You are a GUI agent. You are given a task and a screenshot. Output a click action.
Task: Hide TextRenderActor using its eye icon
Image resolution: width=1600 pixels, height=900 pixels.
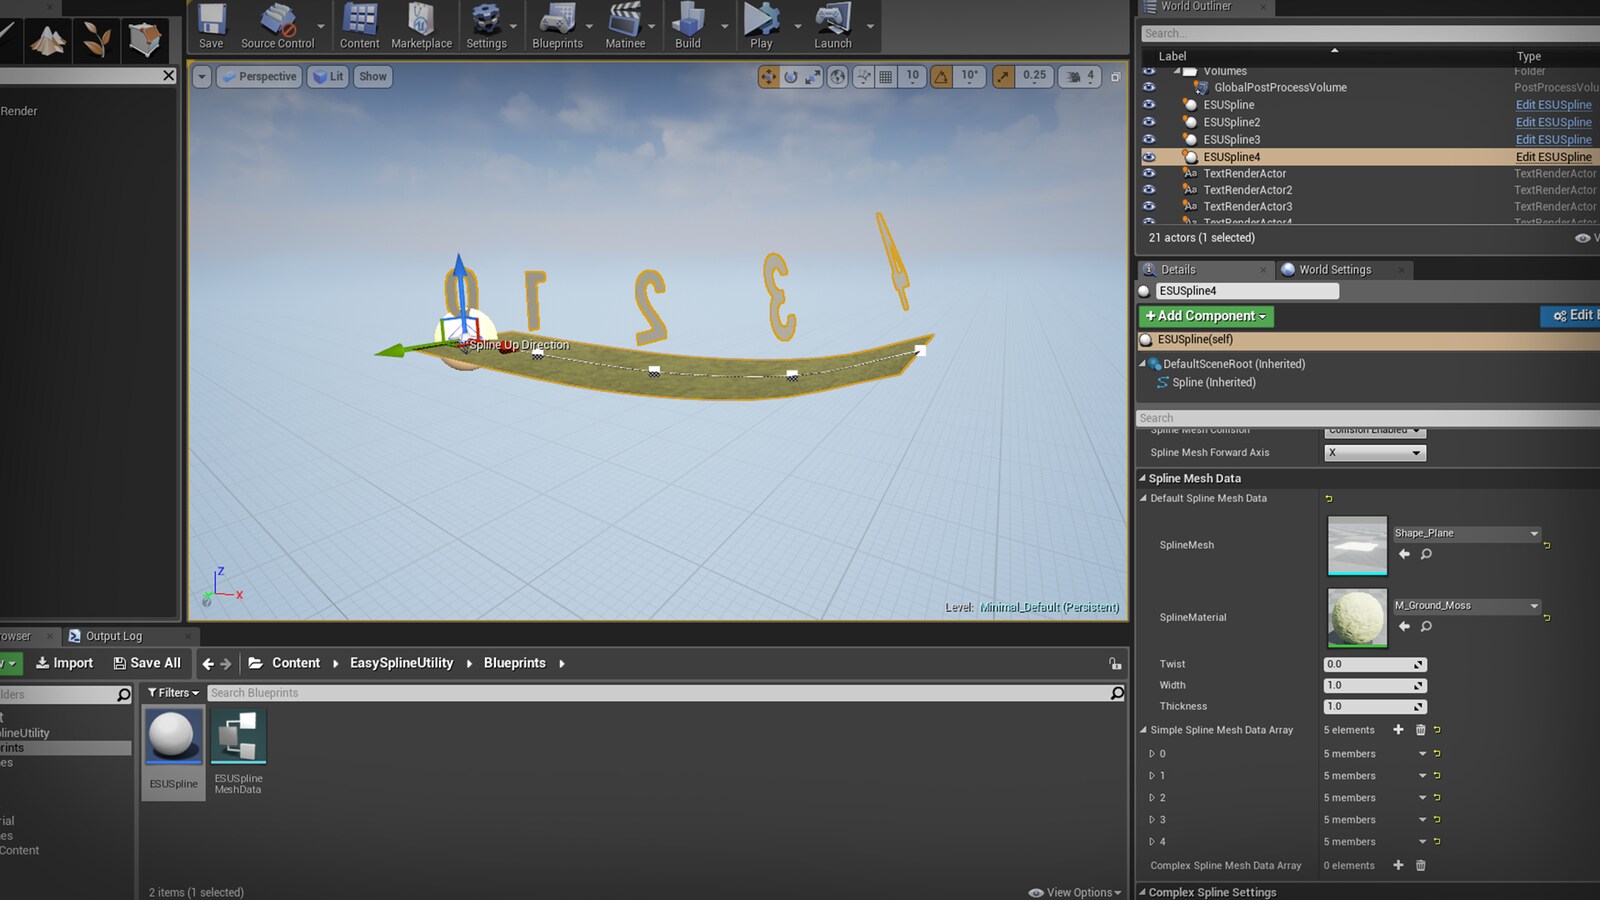(x=1149, y=173)
